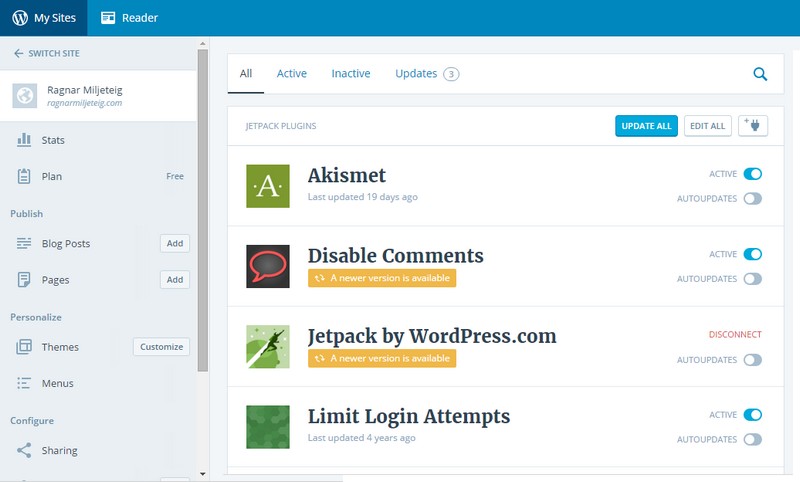
Task: Click the Blog Posts lines icon
Action: click(24, 243)
